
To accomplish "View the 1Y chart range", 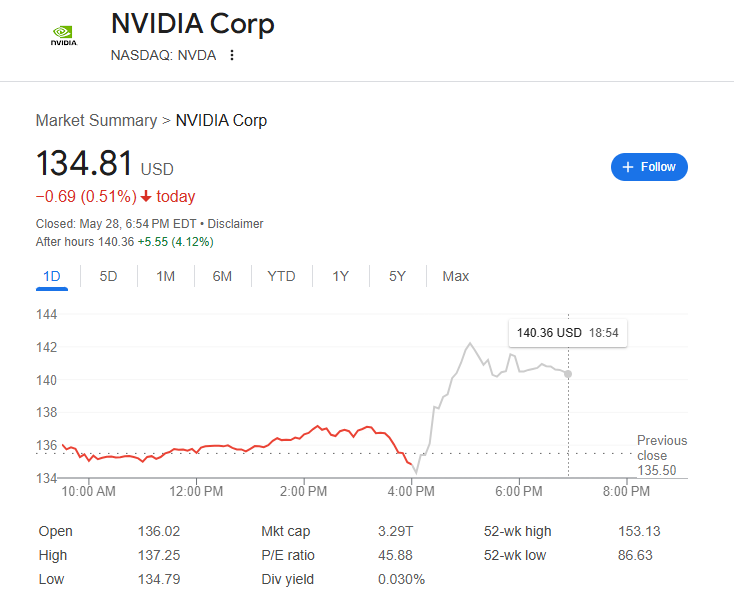I will click(341, 276).
